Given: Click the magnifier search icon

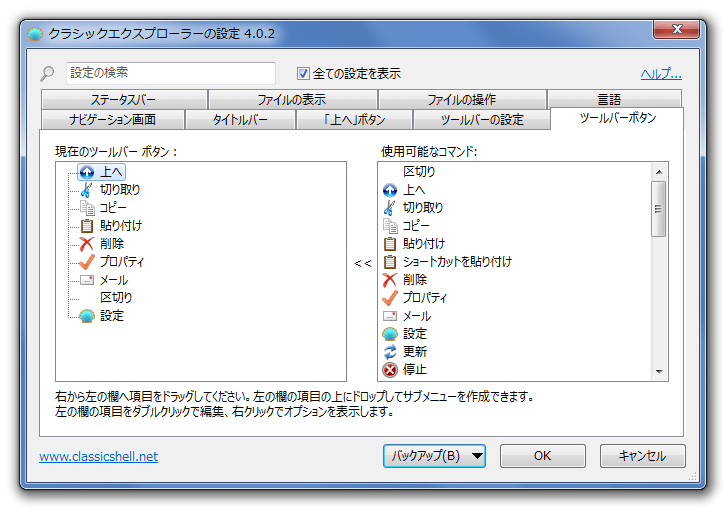Looking at the screenshot, I should click(47, 73).
